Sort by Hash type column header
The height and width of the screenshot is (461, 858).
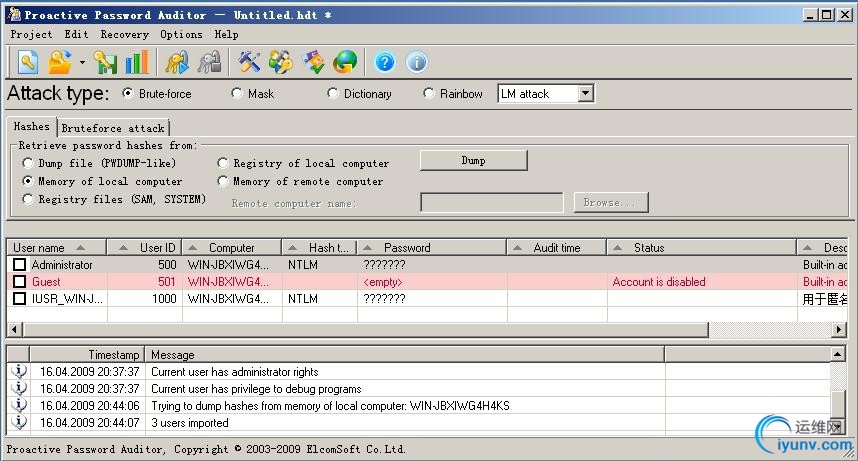click(x=320, y=247)
